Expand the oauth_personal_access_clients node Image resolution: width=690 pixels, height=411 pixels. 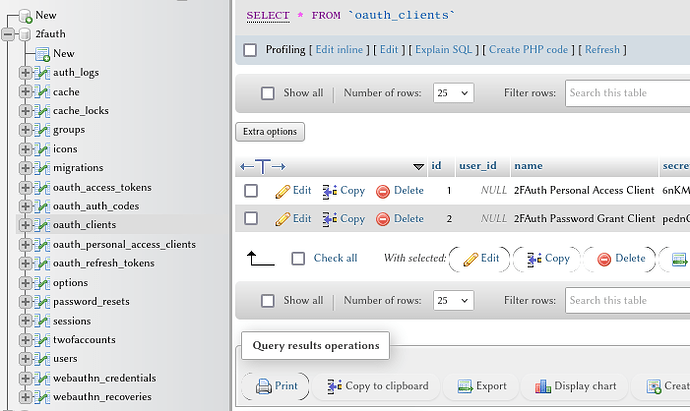[x=26, y=245]
